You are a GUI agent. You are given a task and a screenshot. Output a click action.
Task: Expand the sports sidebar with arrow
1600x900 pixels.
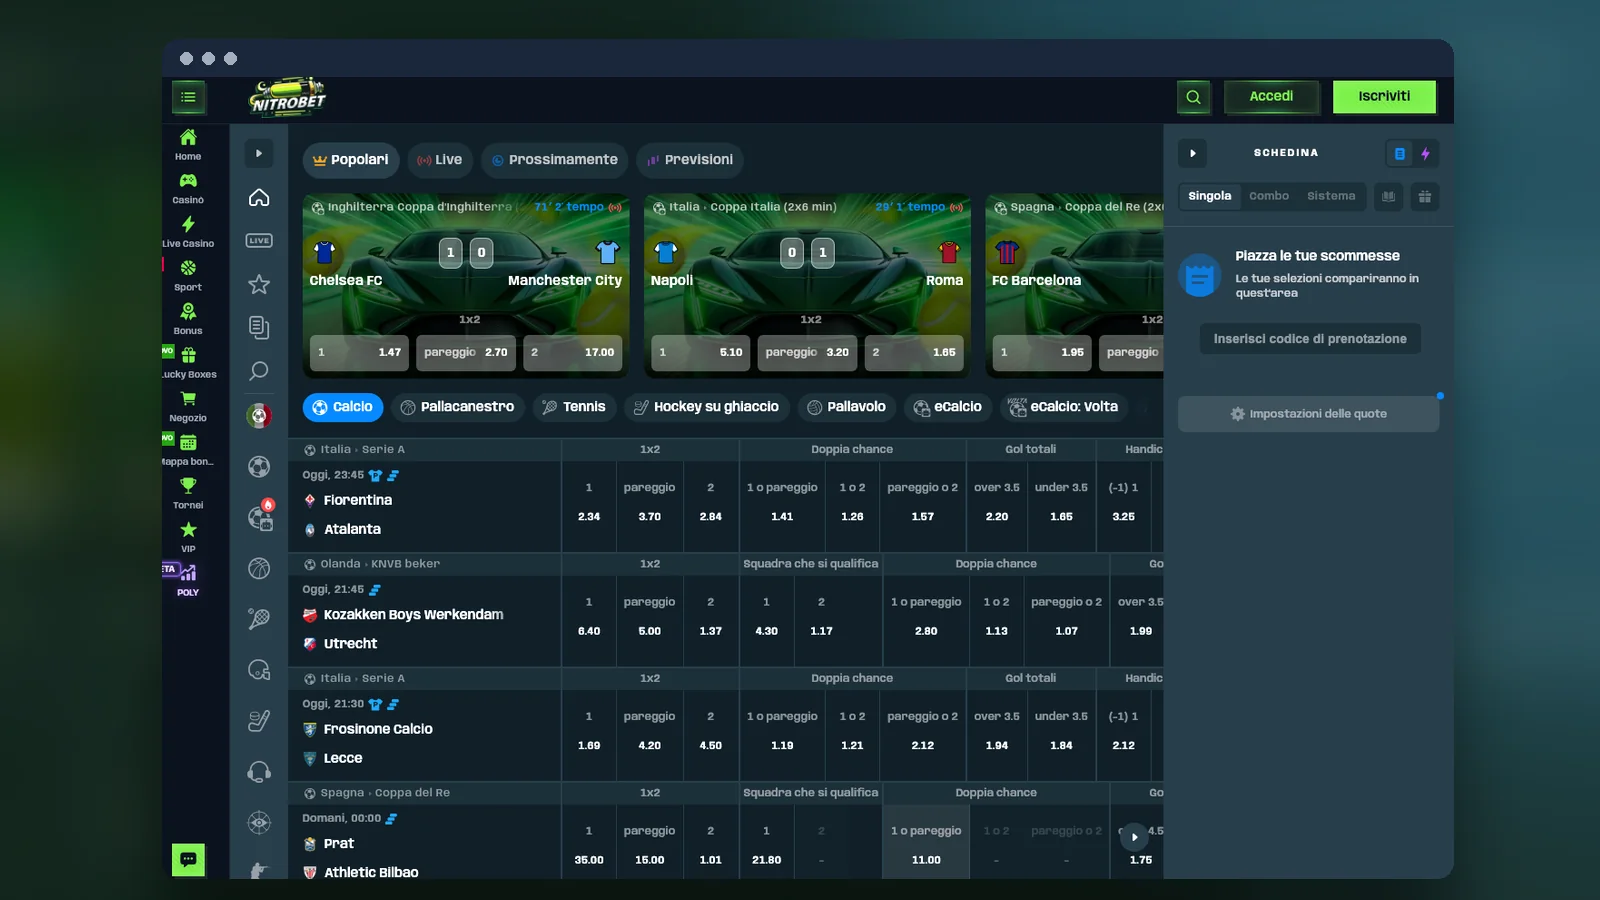(259, 153)
